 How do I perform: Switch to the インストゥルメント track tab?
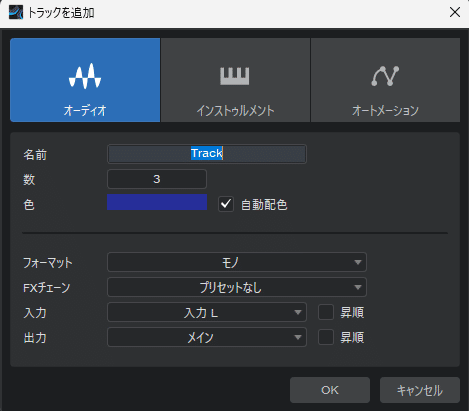click(x=235, y=80)
